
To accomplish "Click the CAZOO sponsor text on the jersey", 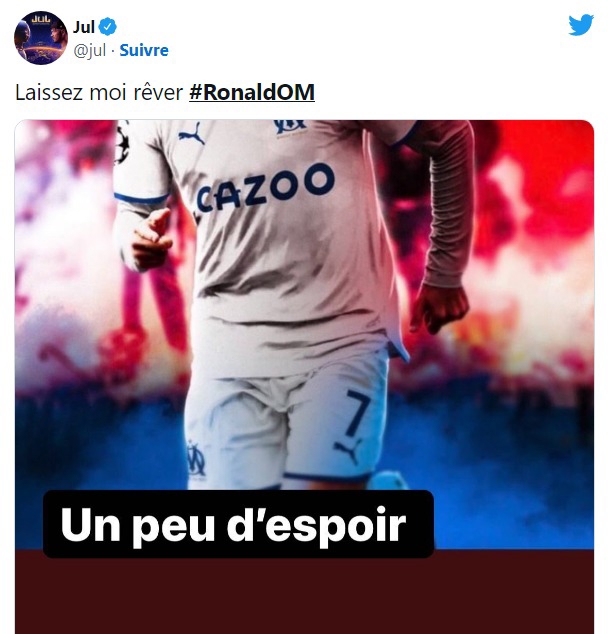I will (265, 188).
